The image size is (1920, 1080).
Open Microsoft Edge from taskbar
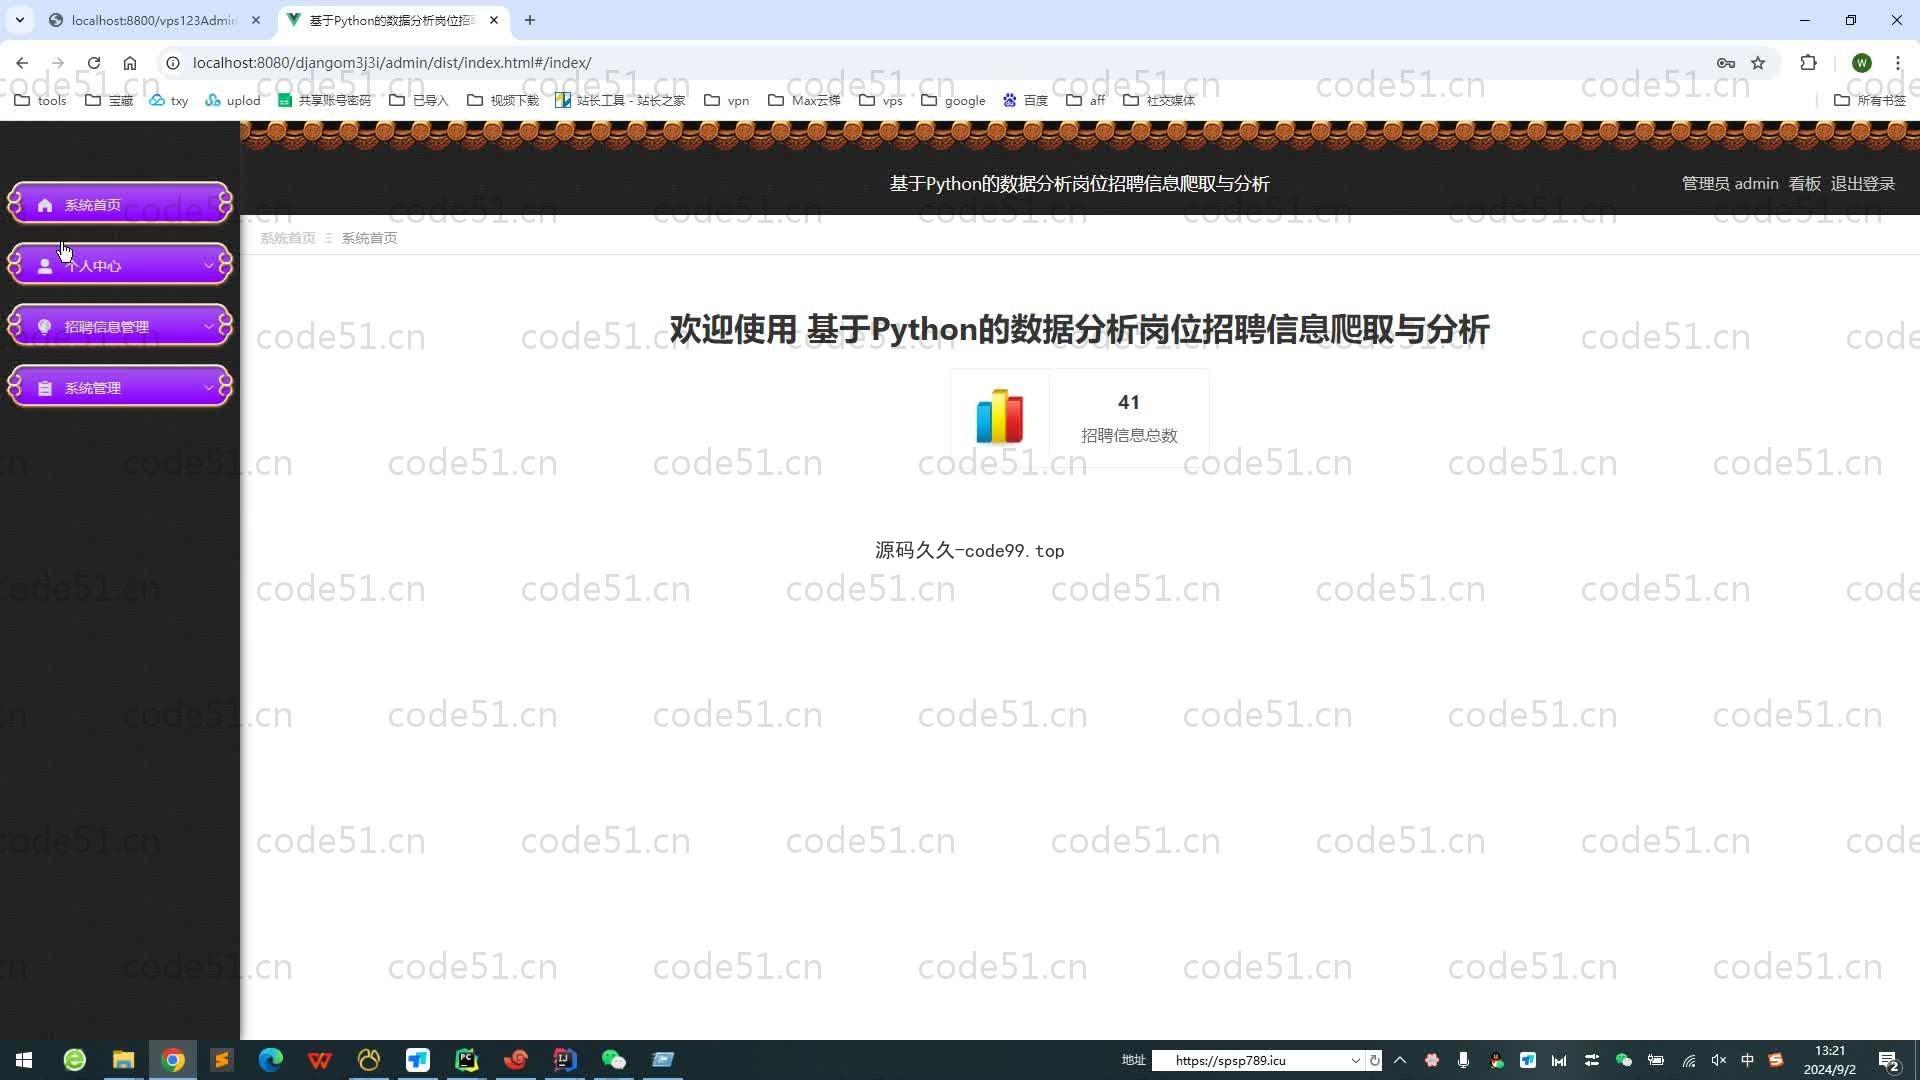[x=271, y=1060]
